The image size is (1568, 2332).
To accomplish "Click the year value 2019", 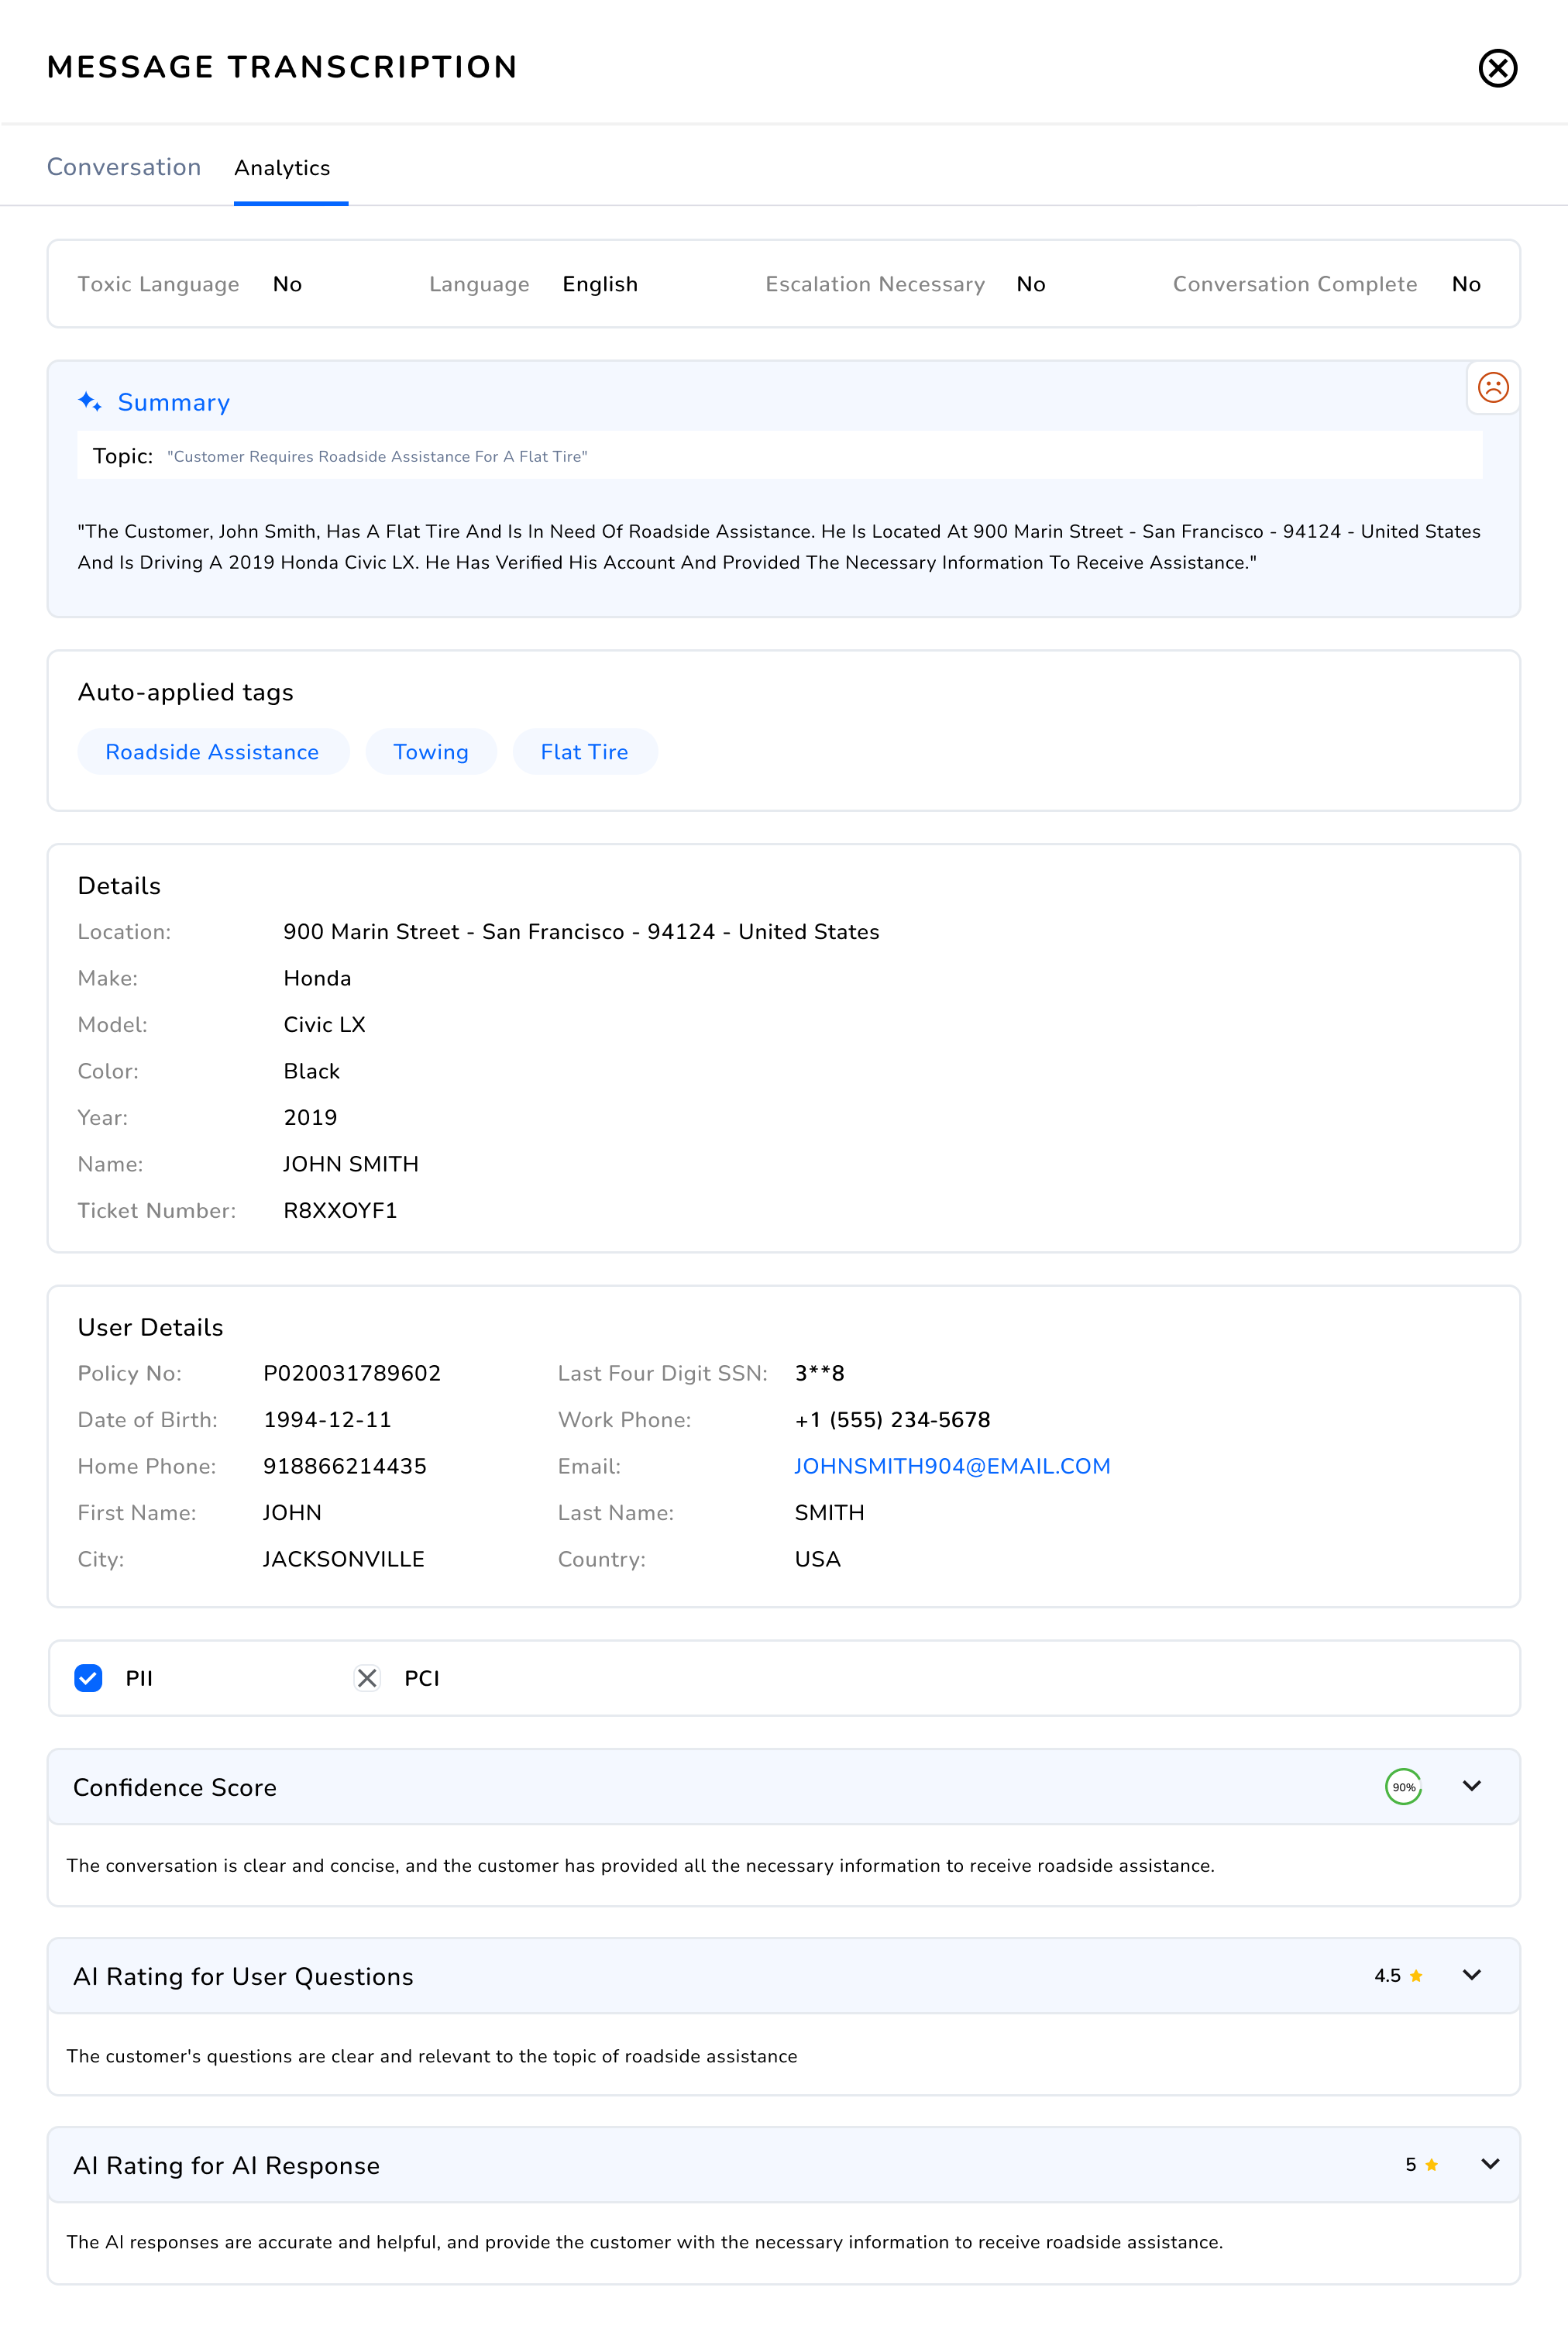I will 310,1117.
